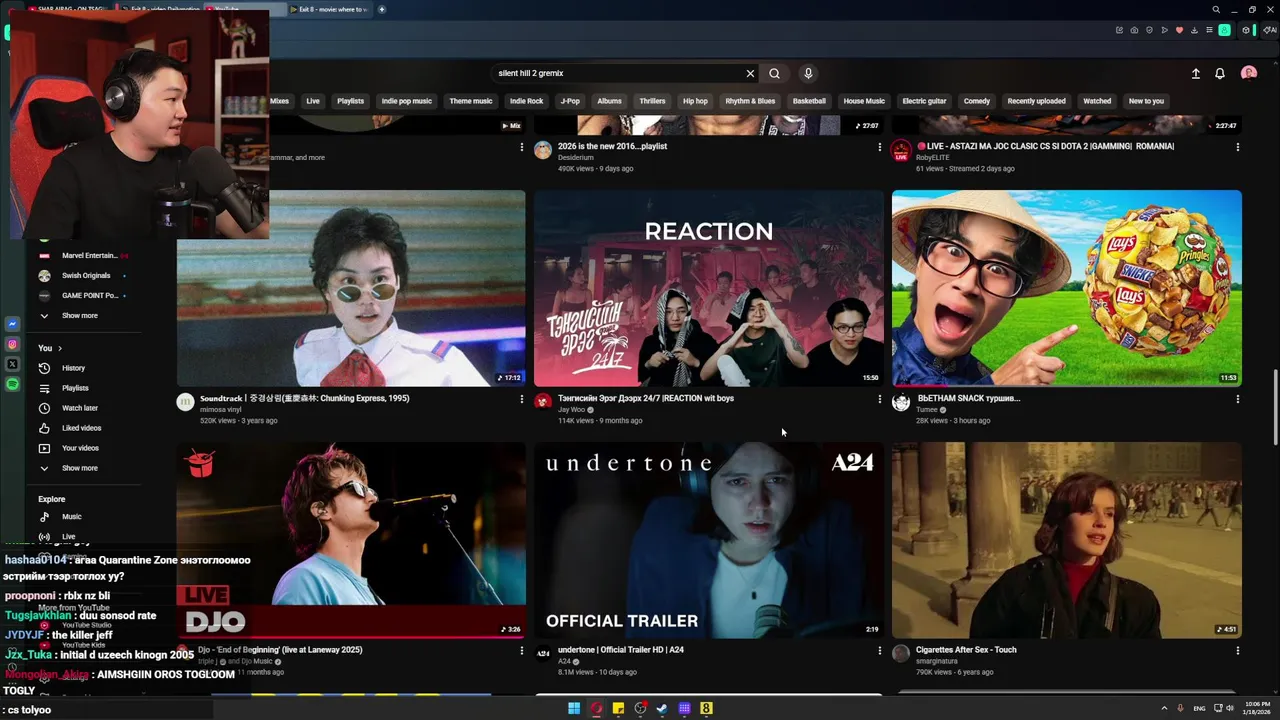Show system tray hidden icons chevron
Viewport: 1280px width, 720px height.
[x=1163, y=708]
